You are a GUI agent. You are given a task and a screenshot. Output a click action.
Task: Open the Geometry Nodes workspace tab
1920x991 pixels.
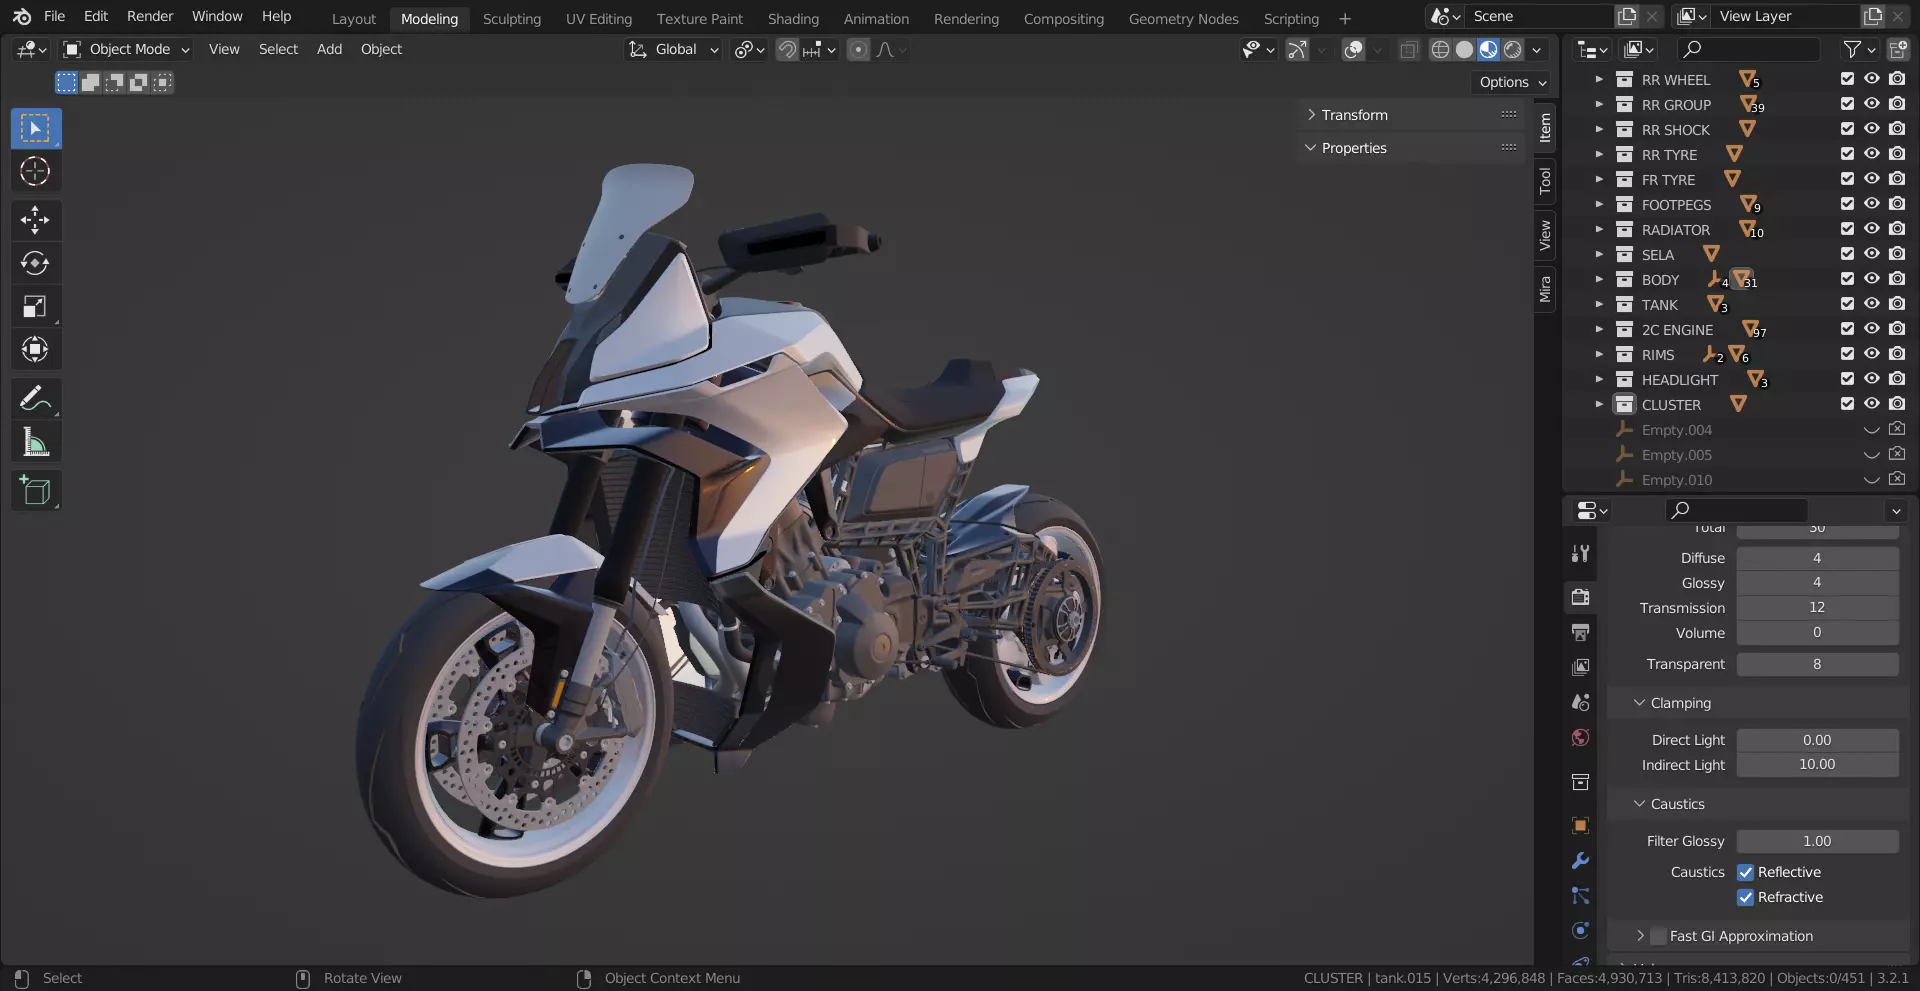(x=1183, y=18)
